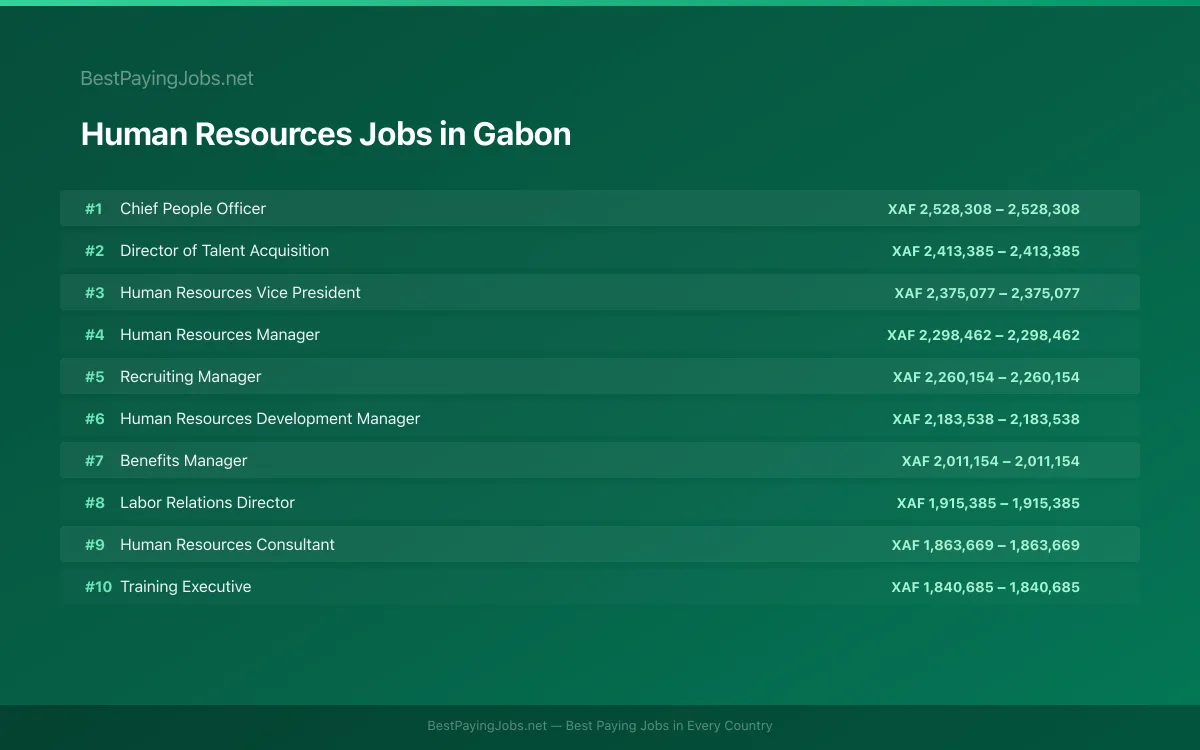Click the #7 rank number
The image size is (1200, 750).
(94, 460)
